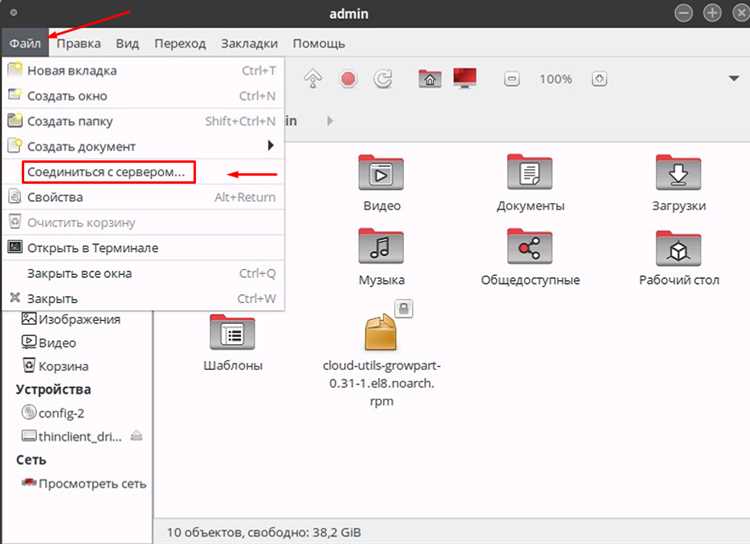The width and height of the screenshot is (750, 544).
Task: Open the Видео folder icon
Action: point(381,173)
